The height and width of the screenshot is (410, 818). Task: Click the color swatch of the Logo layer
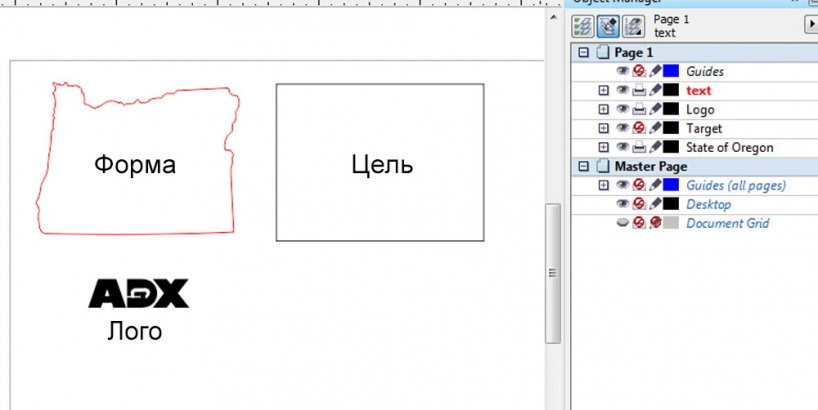671,110
